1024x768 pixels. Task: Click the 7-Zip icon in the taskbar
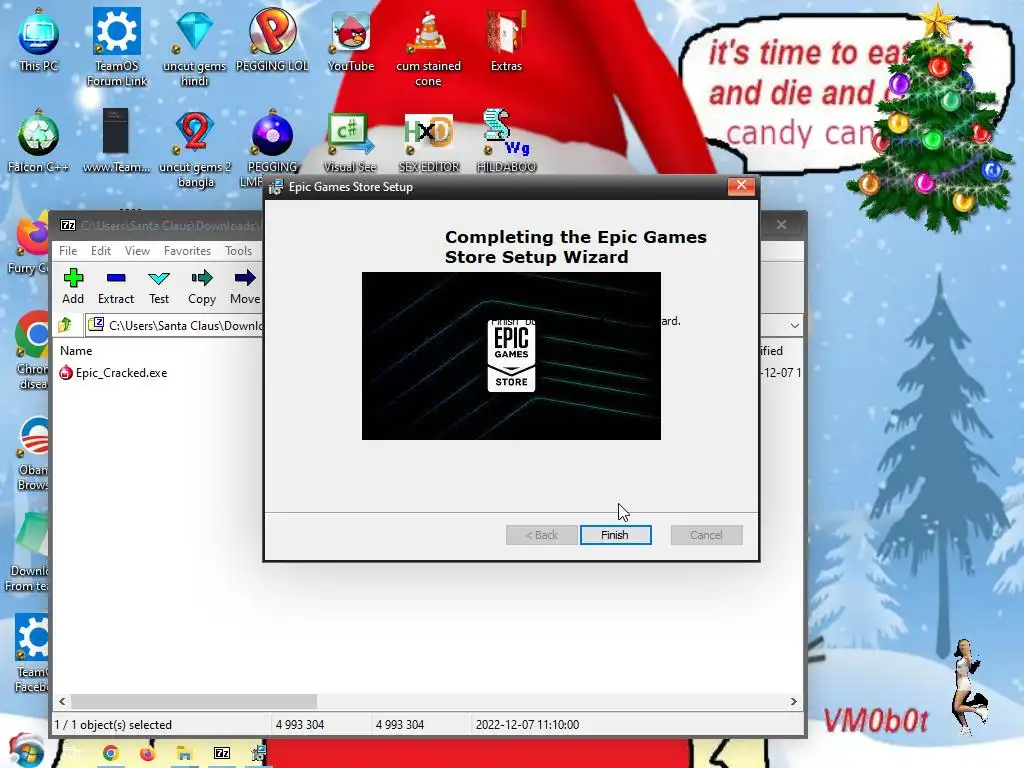pos(222,753)
